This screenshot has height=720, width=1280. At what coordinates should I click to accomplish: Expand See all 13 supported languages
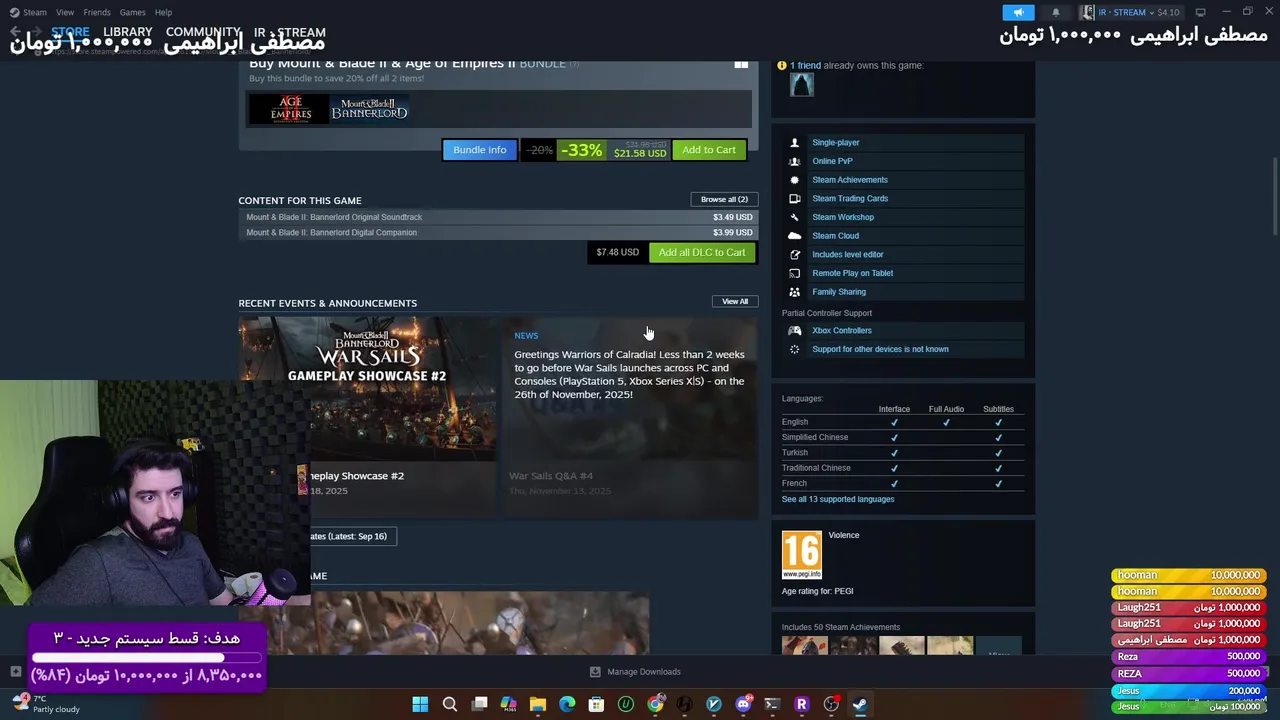coord(838,499)
